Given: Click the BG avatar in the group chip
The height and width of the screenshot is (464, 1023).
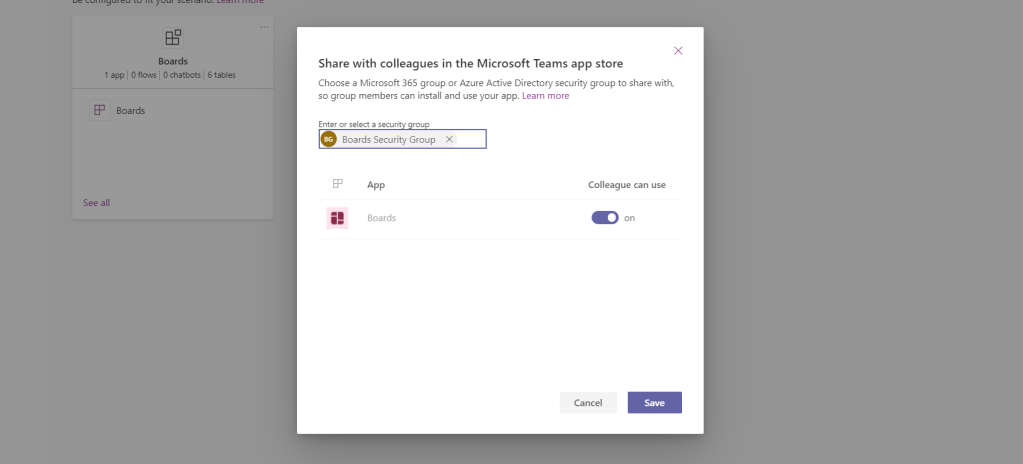Looking at the screenshot, I should tap(329, 140).
